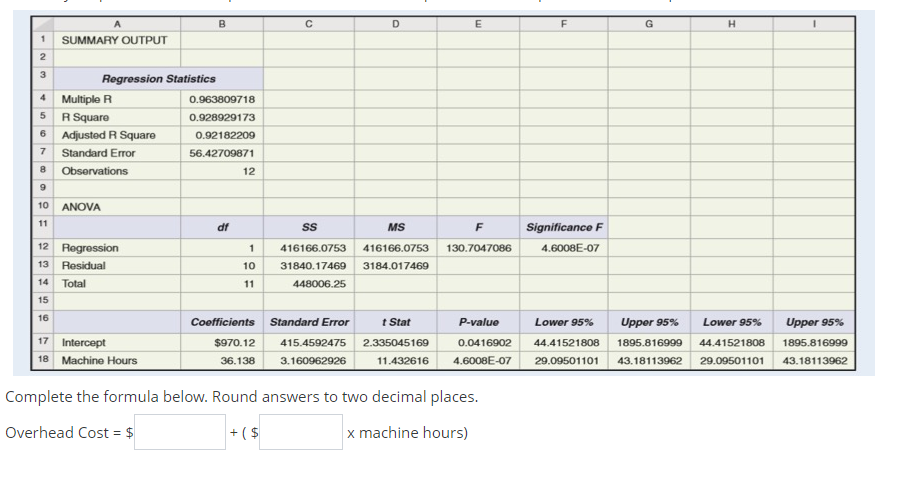Viewport: 911px width, 480px height.
Task: Click the MS column header
Action: (x=396, y=227)
